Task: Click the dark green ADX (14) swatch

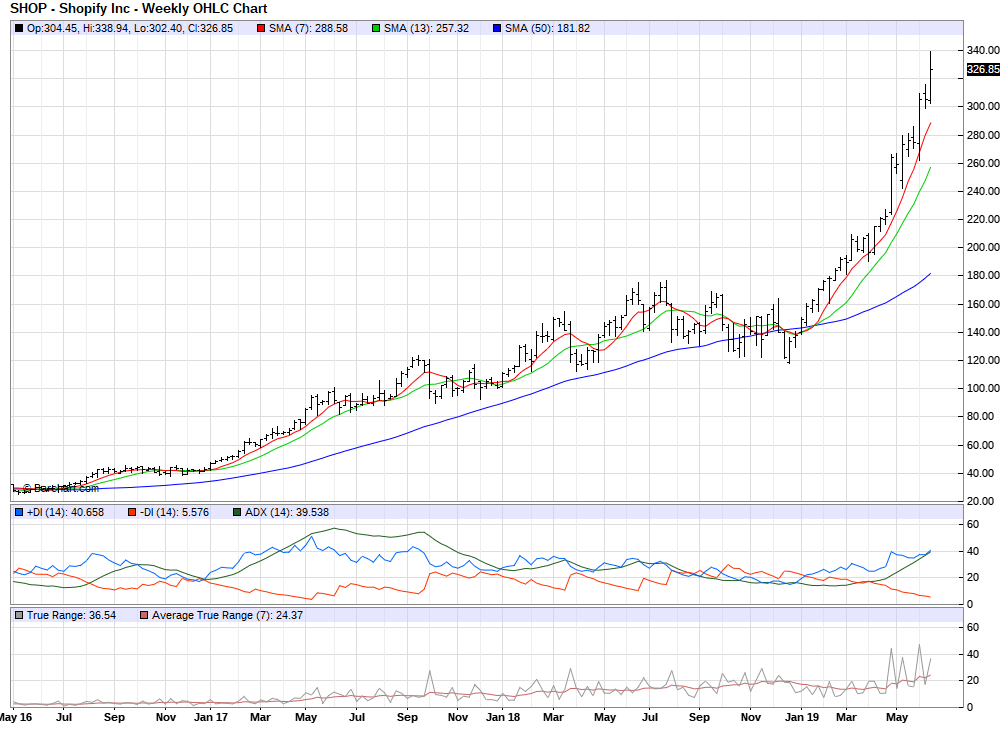Action: tap(237, 512)
